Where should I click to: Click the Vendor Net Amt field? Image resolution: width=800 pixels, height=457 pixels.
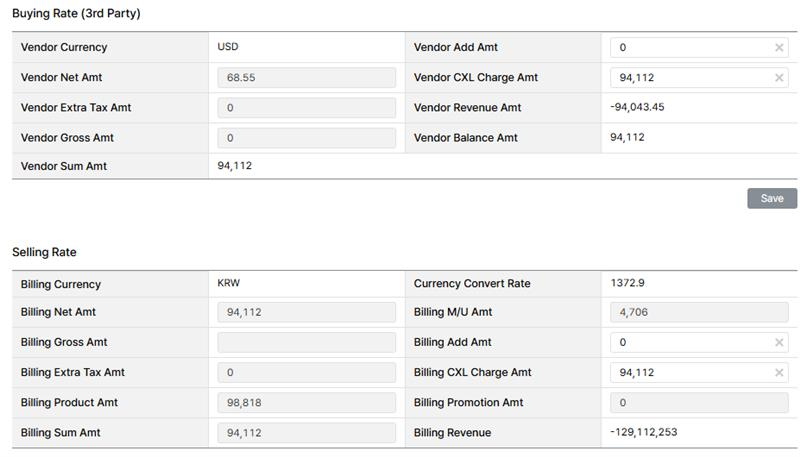point(306,78)
